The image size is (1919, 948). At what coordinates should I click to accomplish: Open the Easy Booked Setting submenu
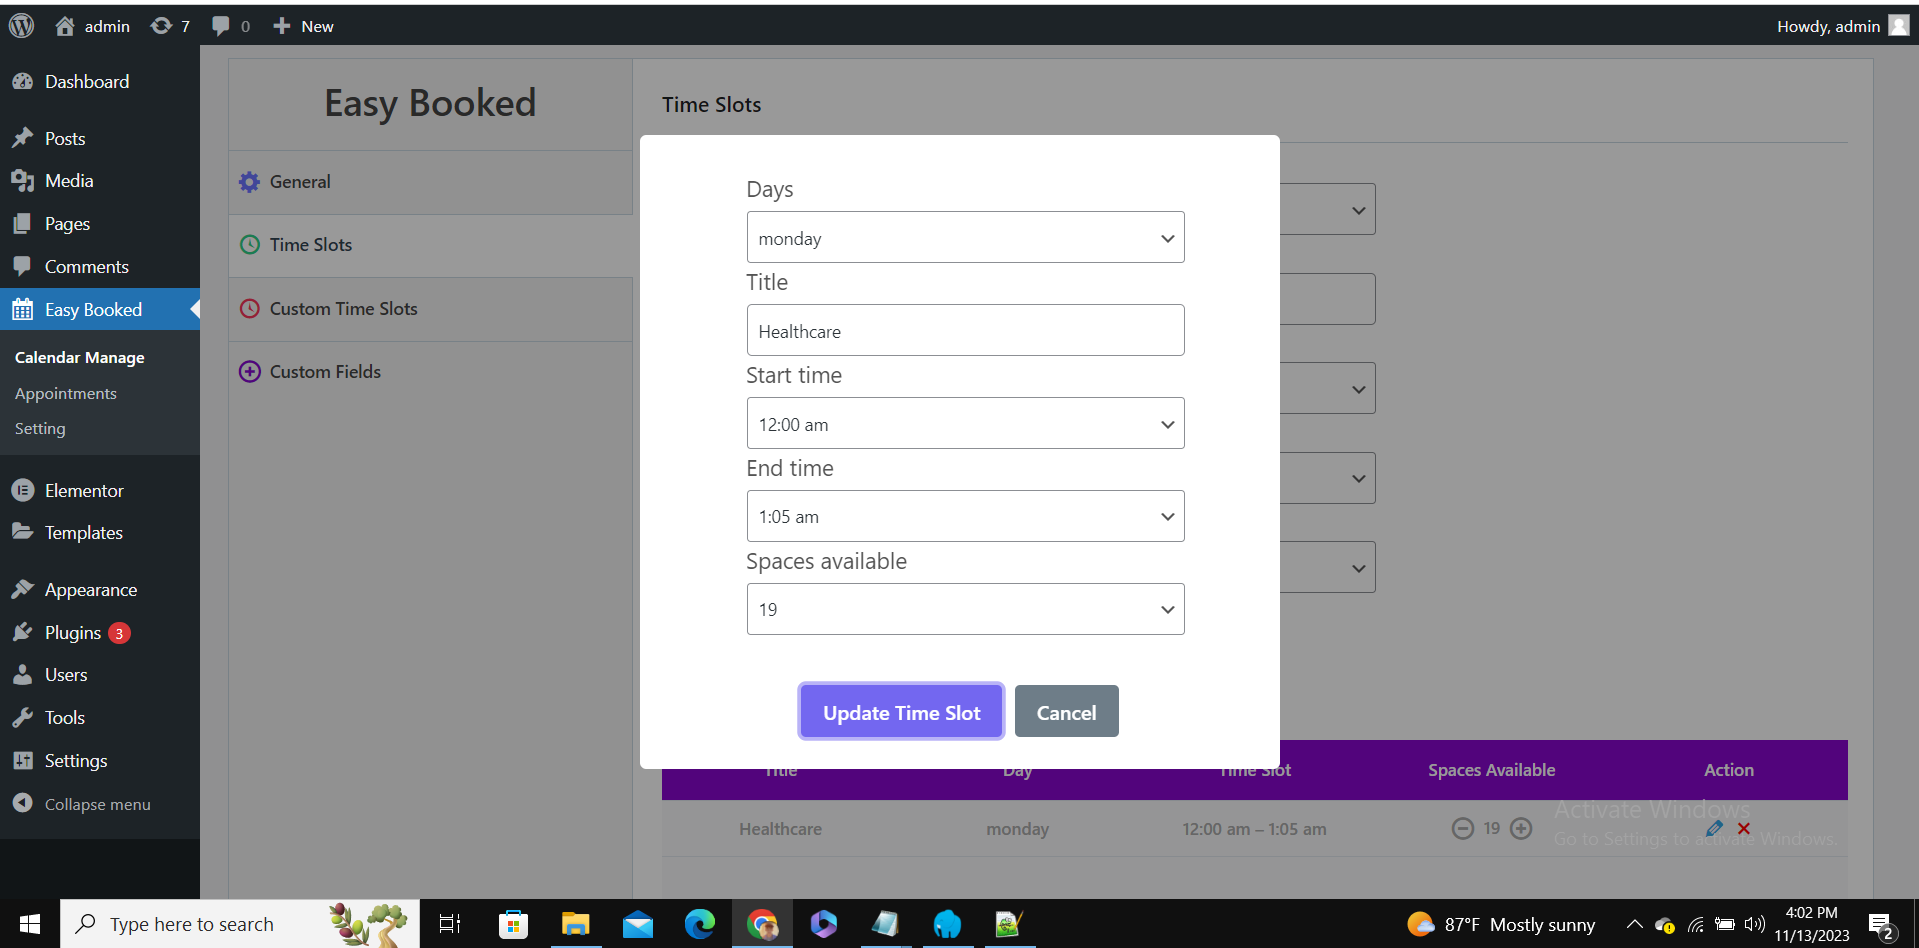pyautogui.click(x=40, y=429)
